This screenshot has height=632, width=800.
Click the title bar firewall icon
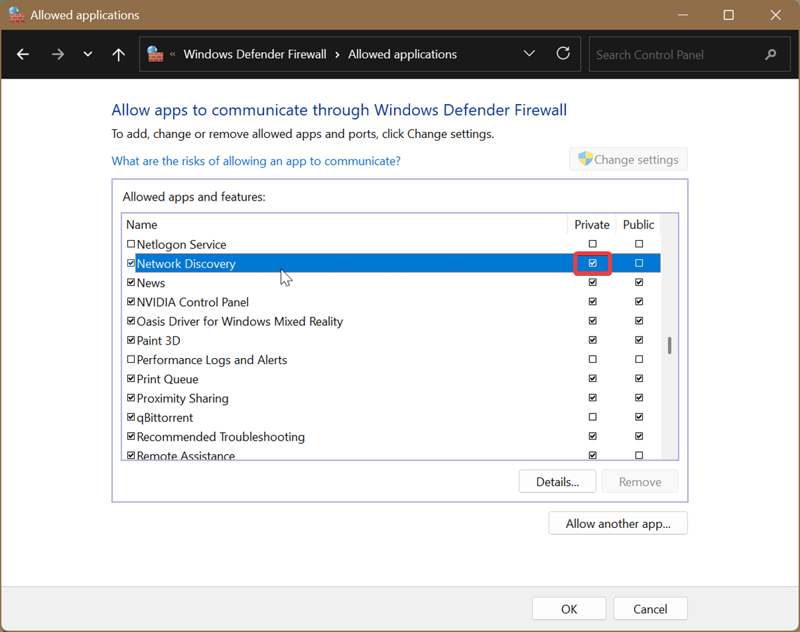tap(16, 15)
